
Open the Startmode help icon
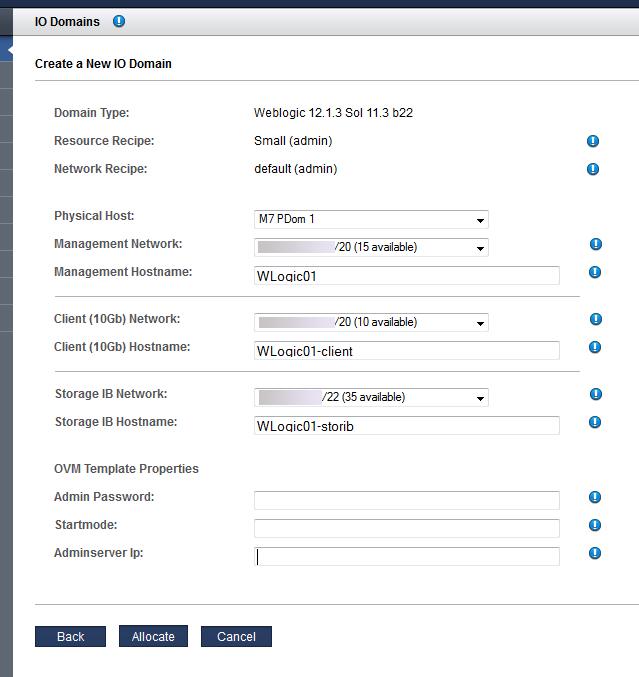click(595, 525)
